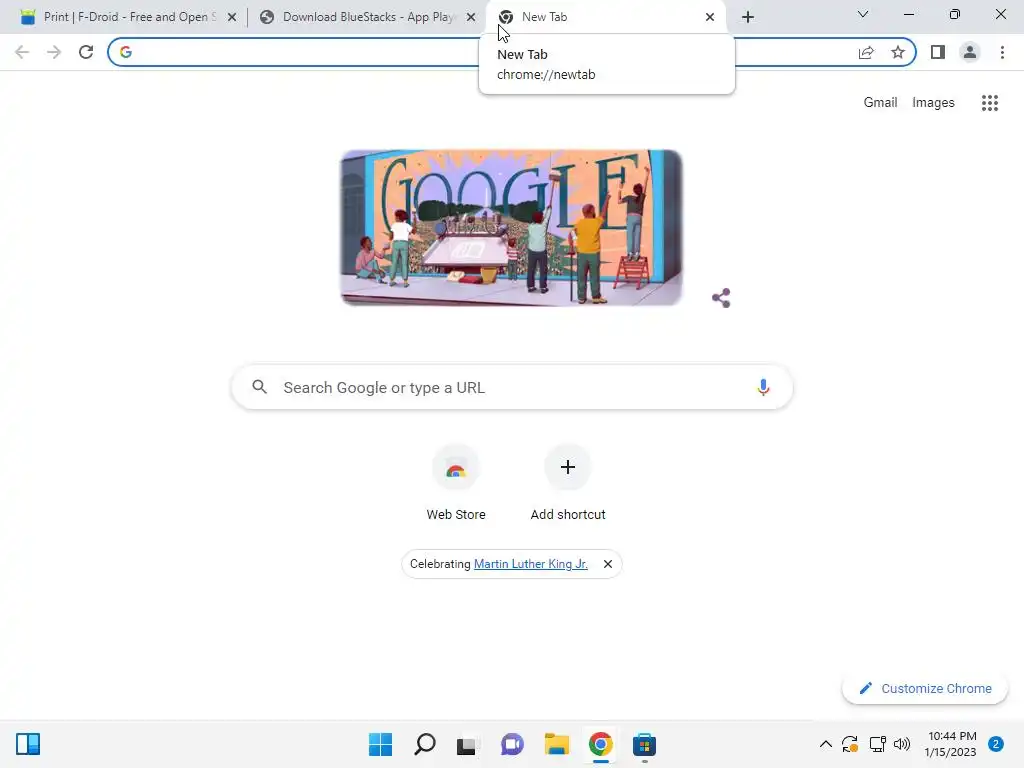Screen dimensions: 1024x768
Task: Close the New Tab tab
Action: pyautogui.click(x=710, y=17)
